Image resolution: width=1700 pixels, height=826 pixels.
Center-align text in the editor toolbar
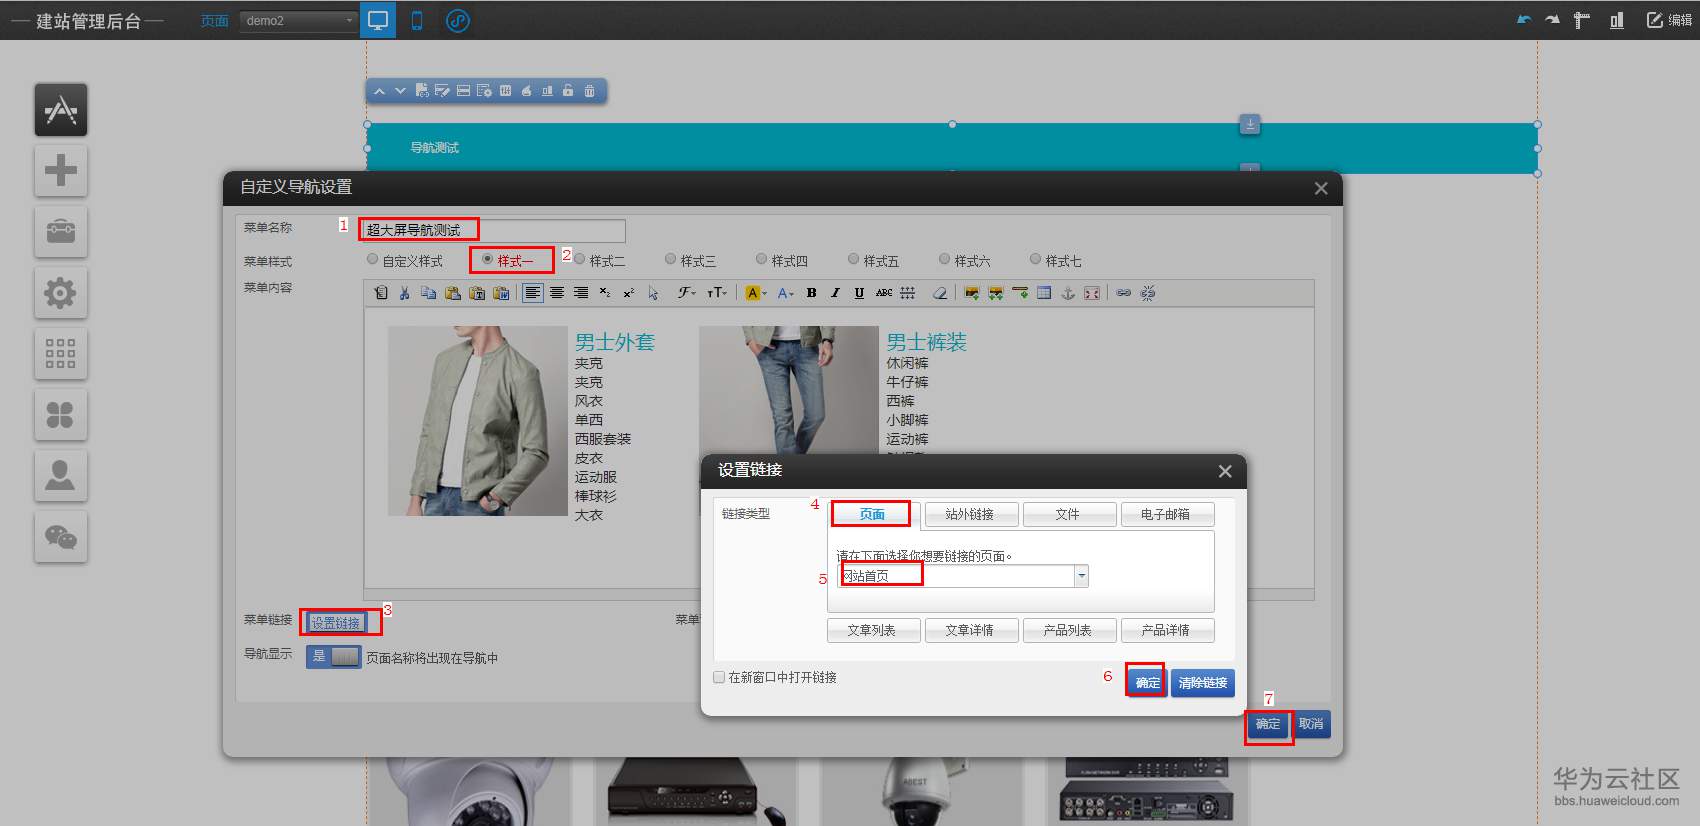coord(557,293)
